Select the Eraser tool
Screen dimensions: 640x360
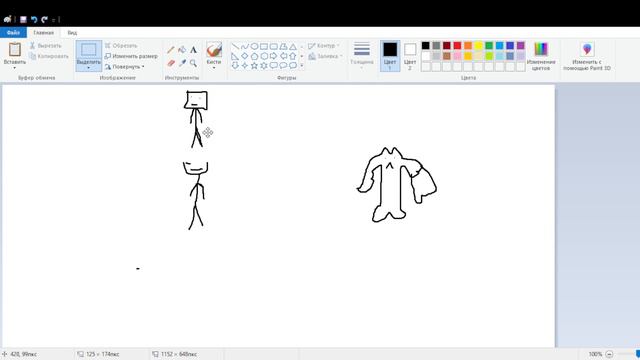pyautogui.click(x=171, y=63)
